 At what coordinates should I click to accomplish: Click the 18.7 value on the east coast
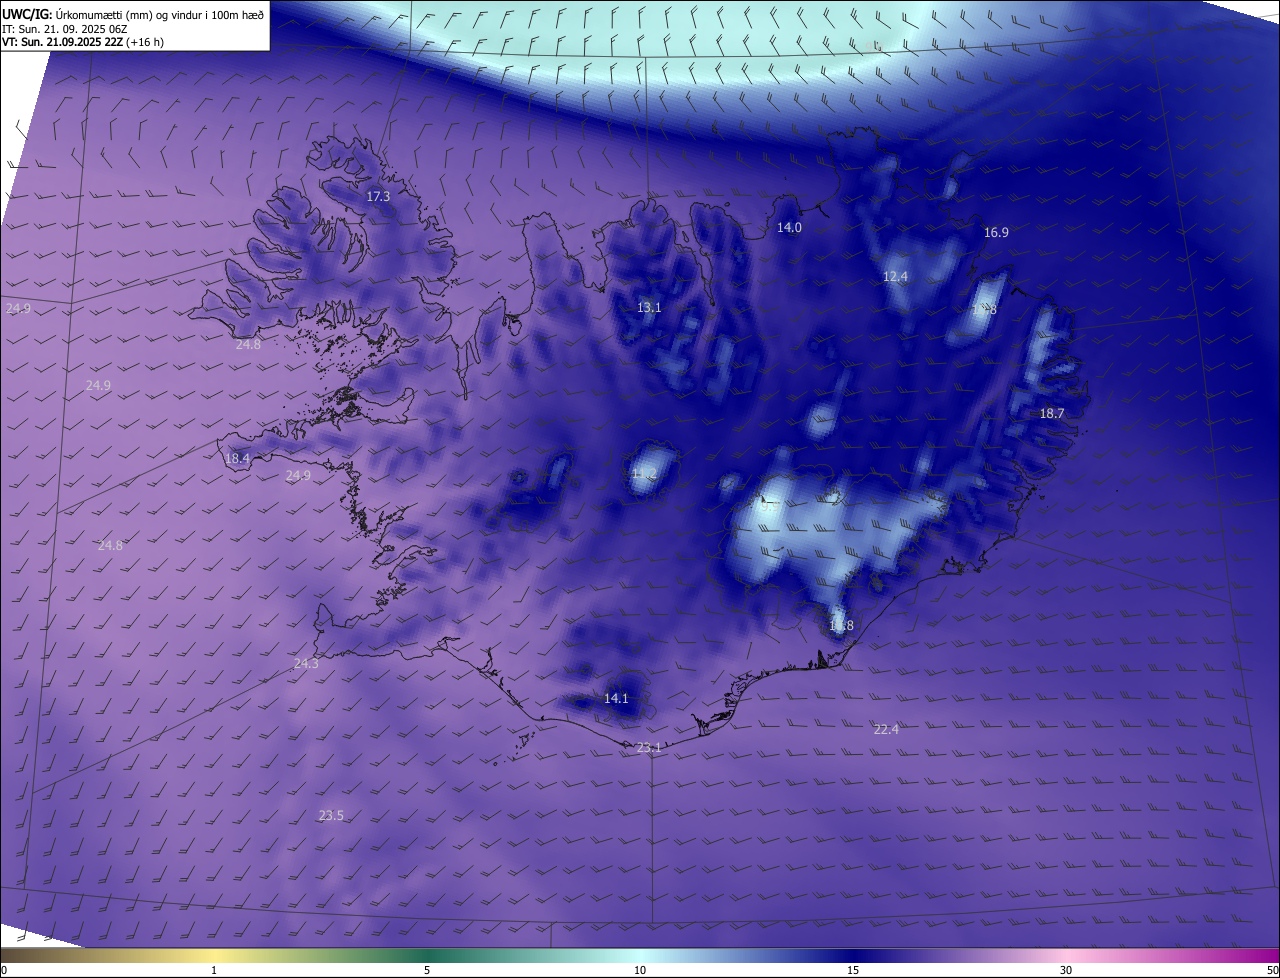tap(1052, 414)
